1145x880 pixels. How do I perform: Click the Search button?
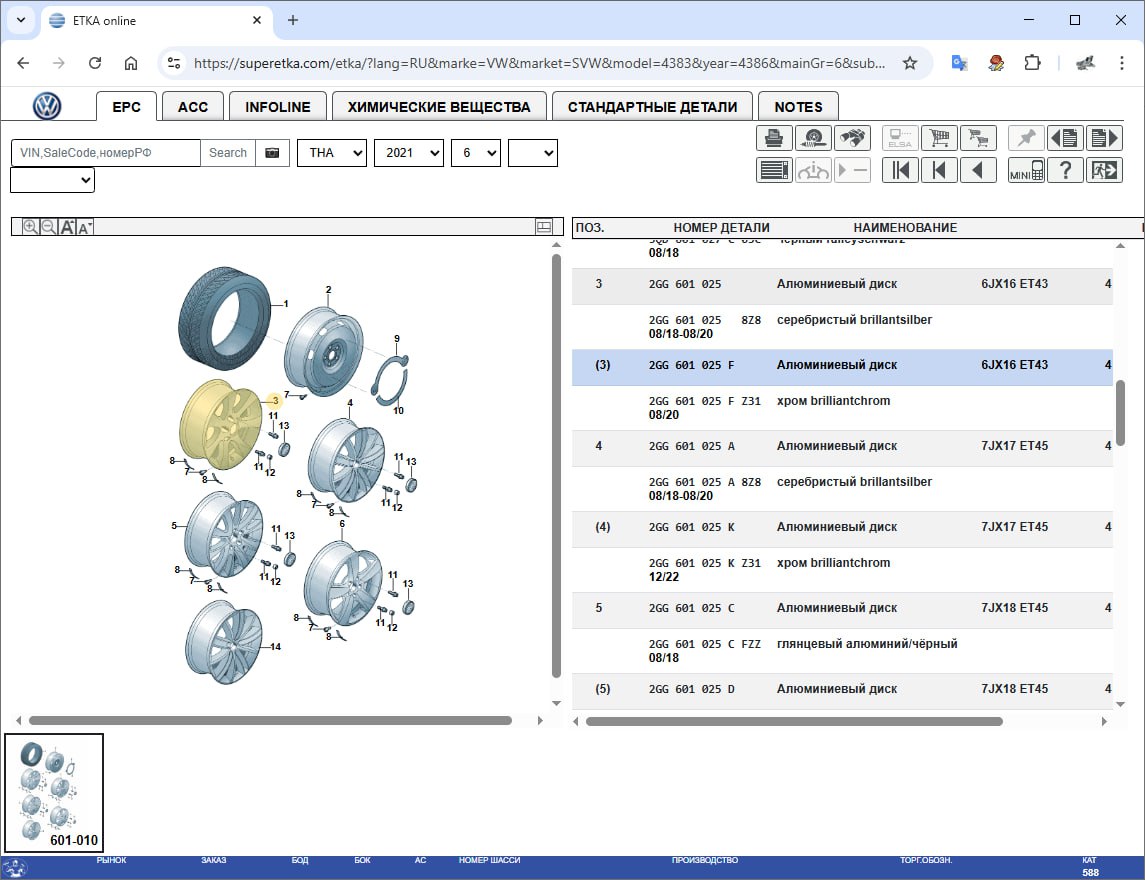tap(228, 153)
